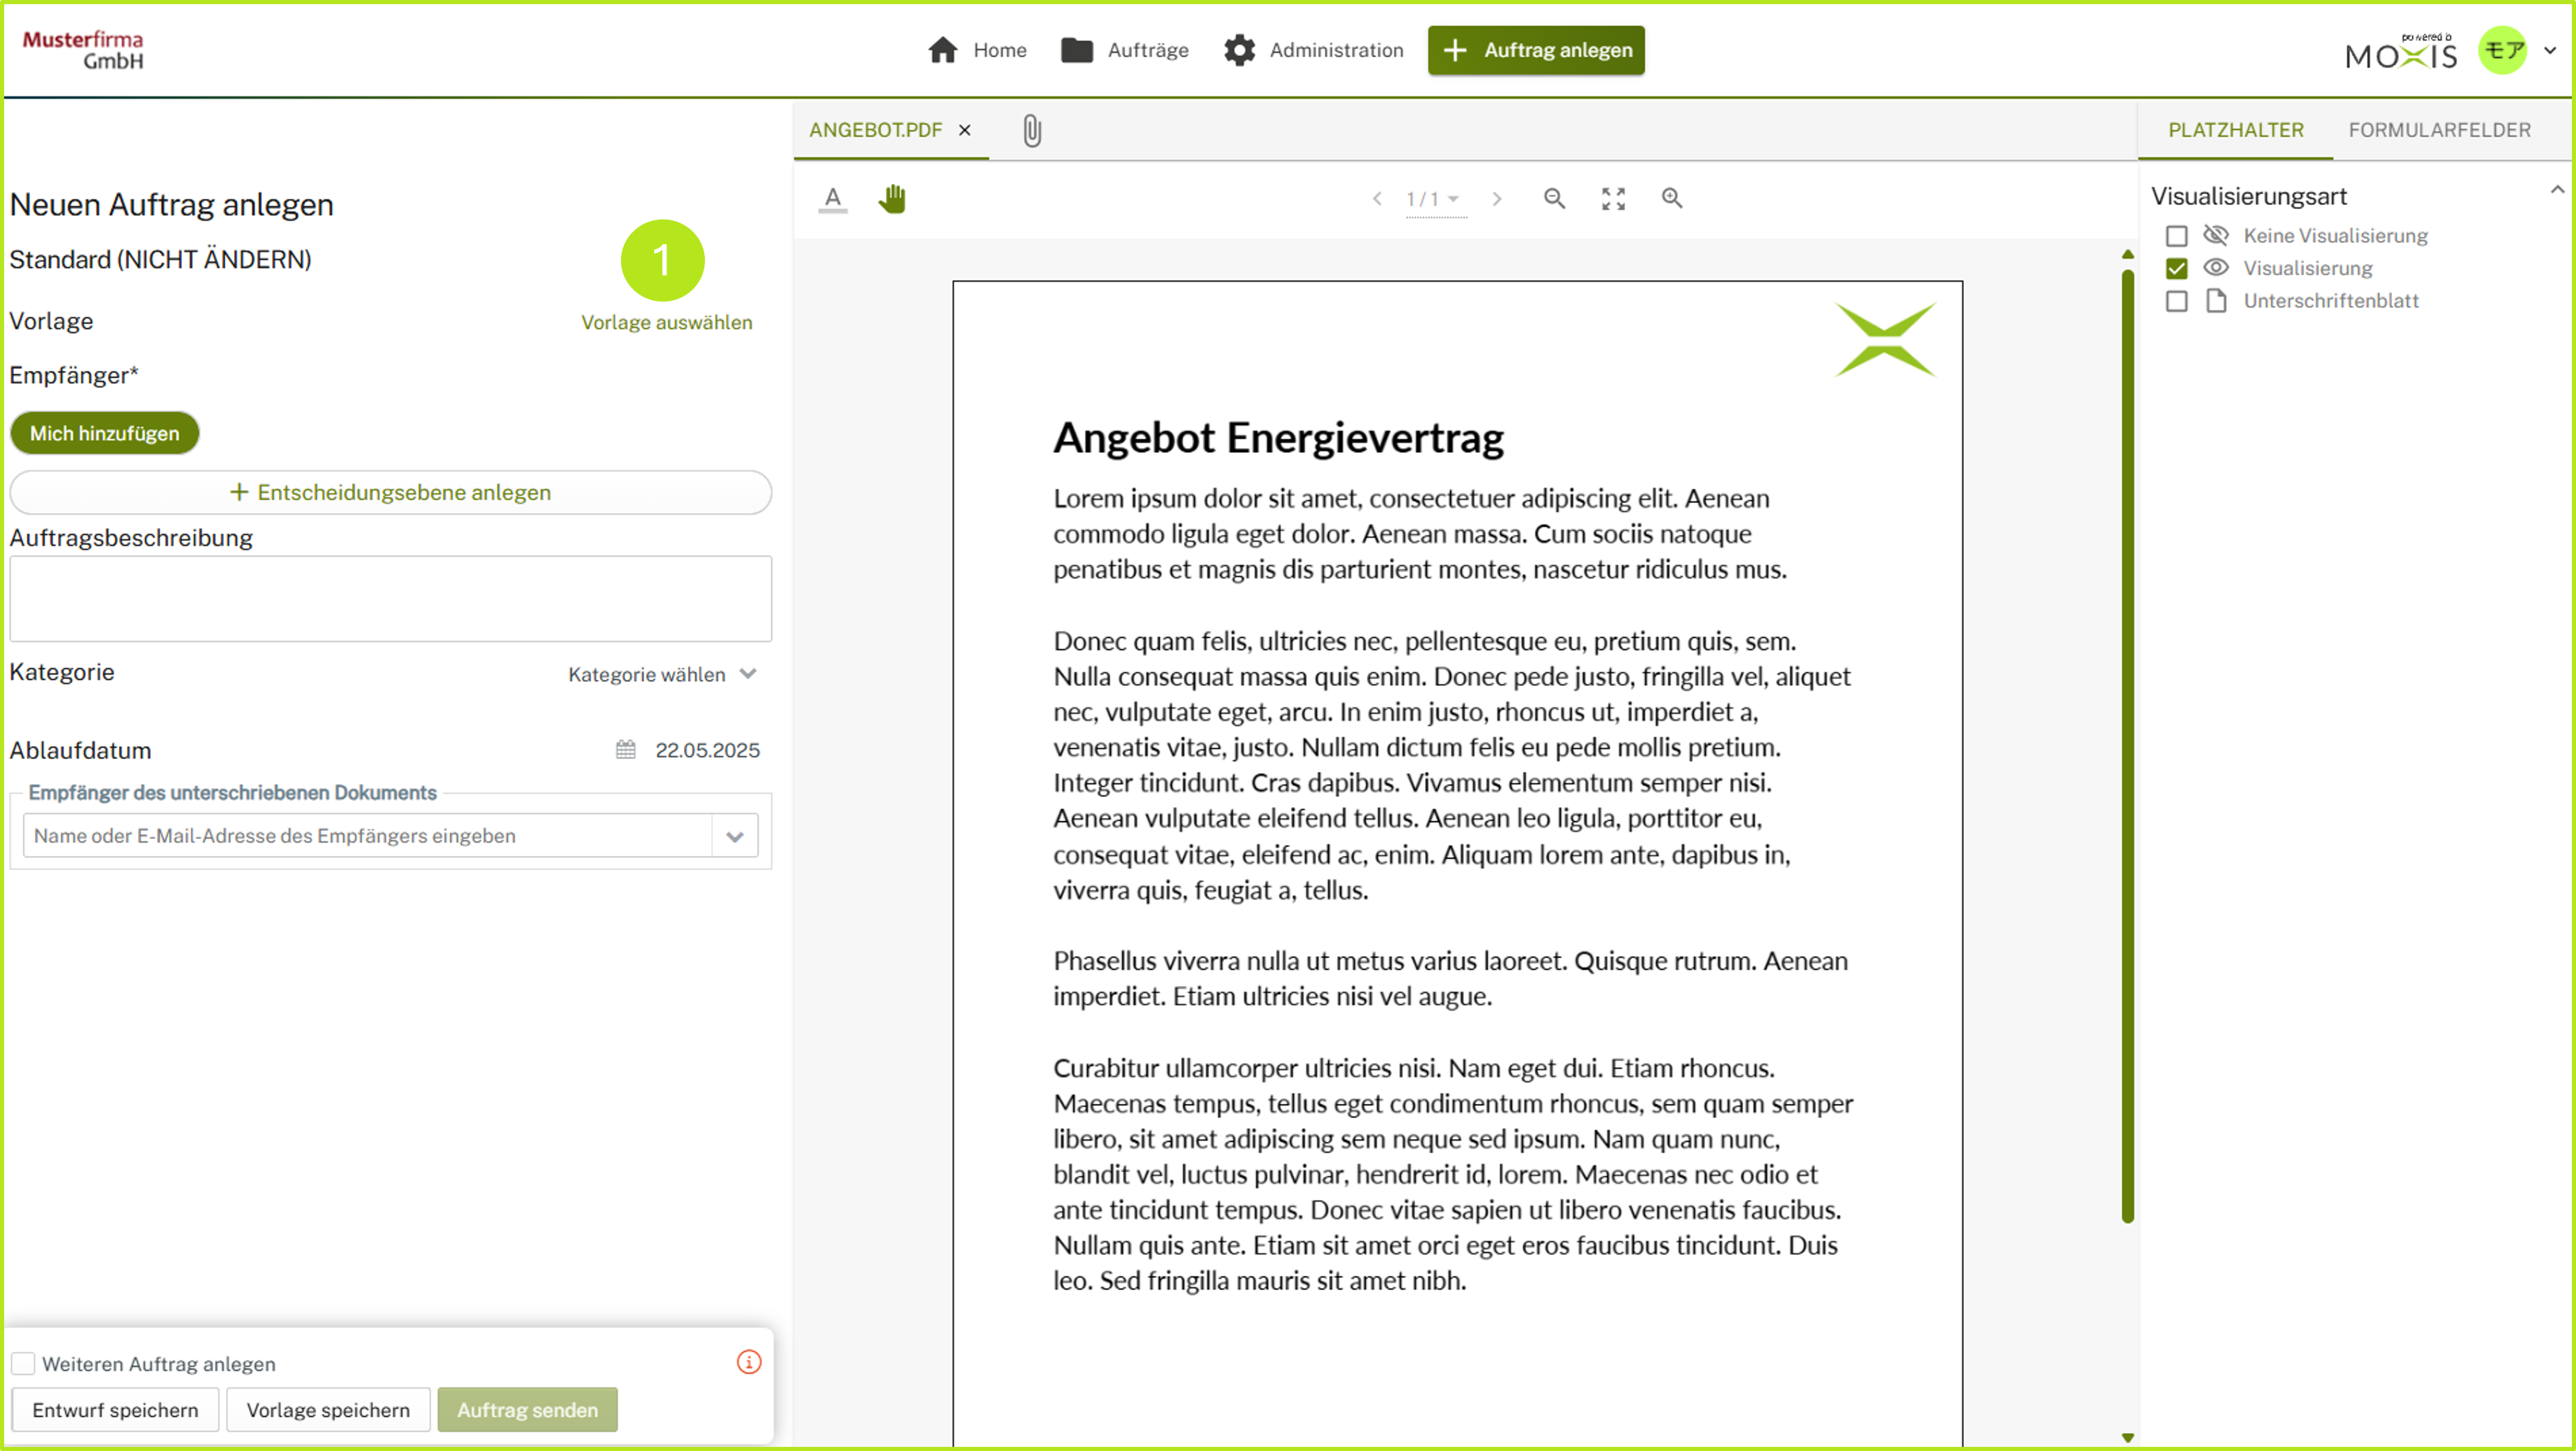The height and width of the screenshot is (1451, 2576).
Task: Open the Aufträge menu
Action: [x=1125, y=50]
